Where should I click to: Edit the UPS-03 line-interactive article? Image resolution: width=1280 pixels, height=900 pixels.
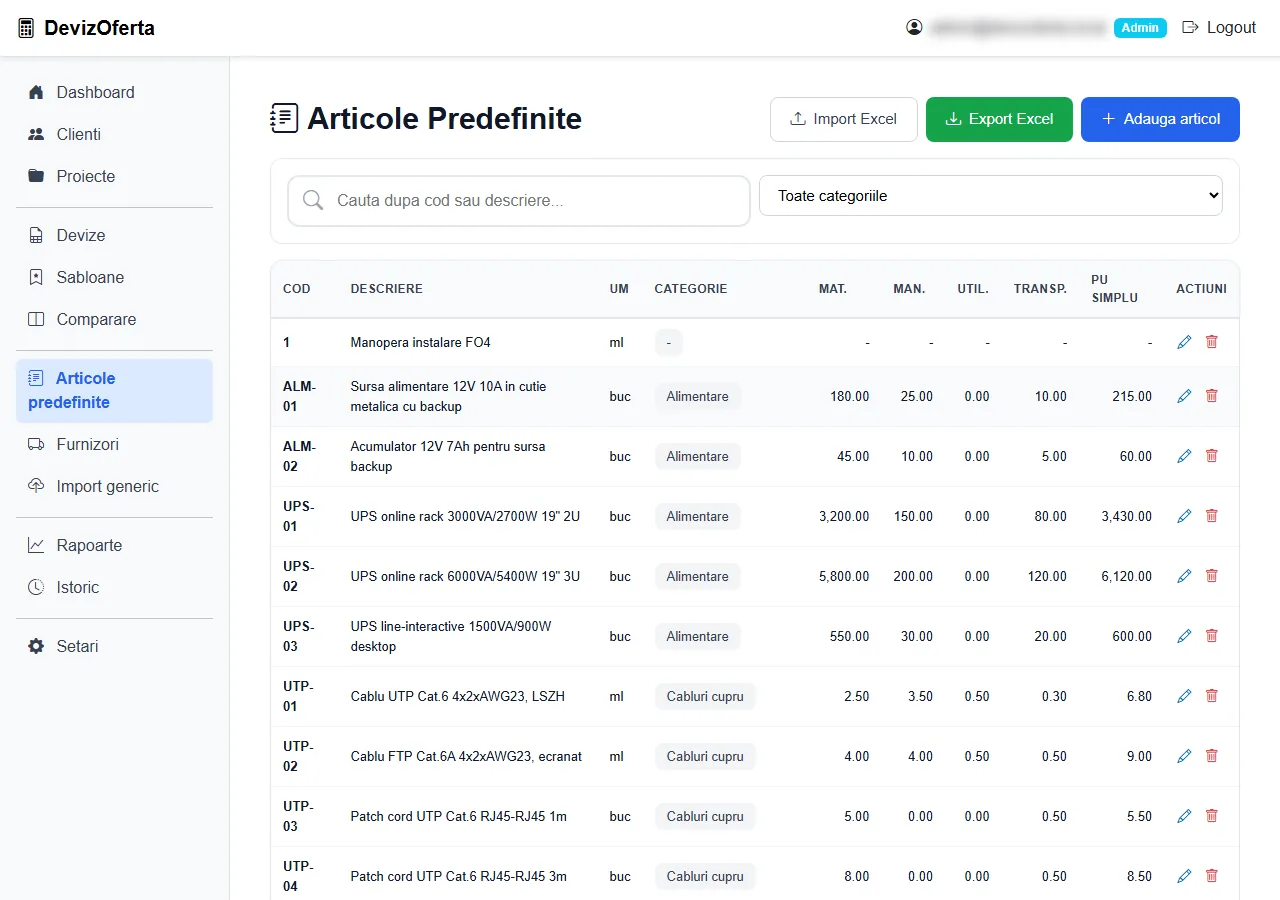[x=1184, y=636]
